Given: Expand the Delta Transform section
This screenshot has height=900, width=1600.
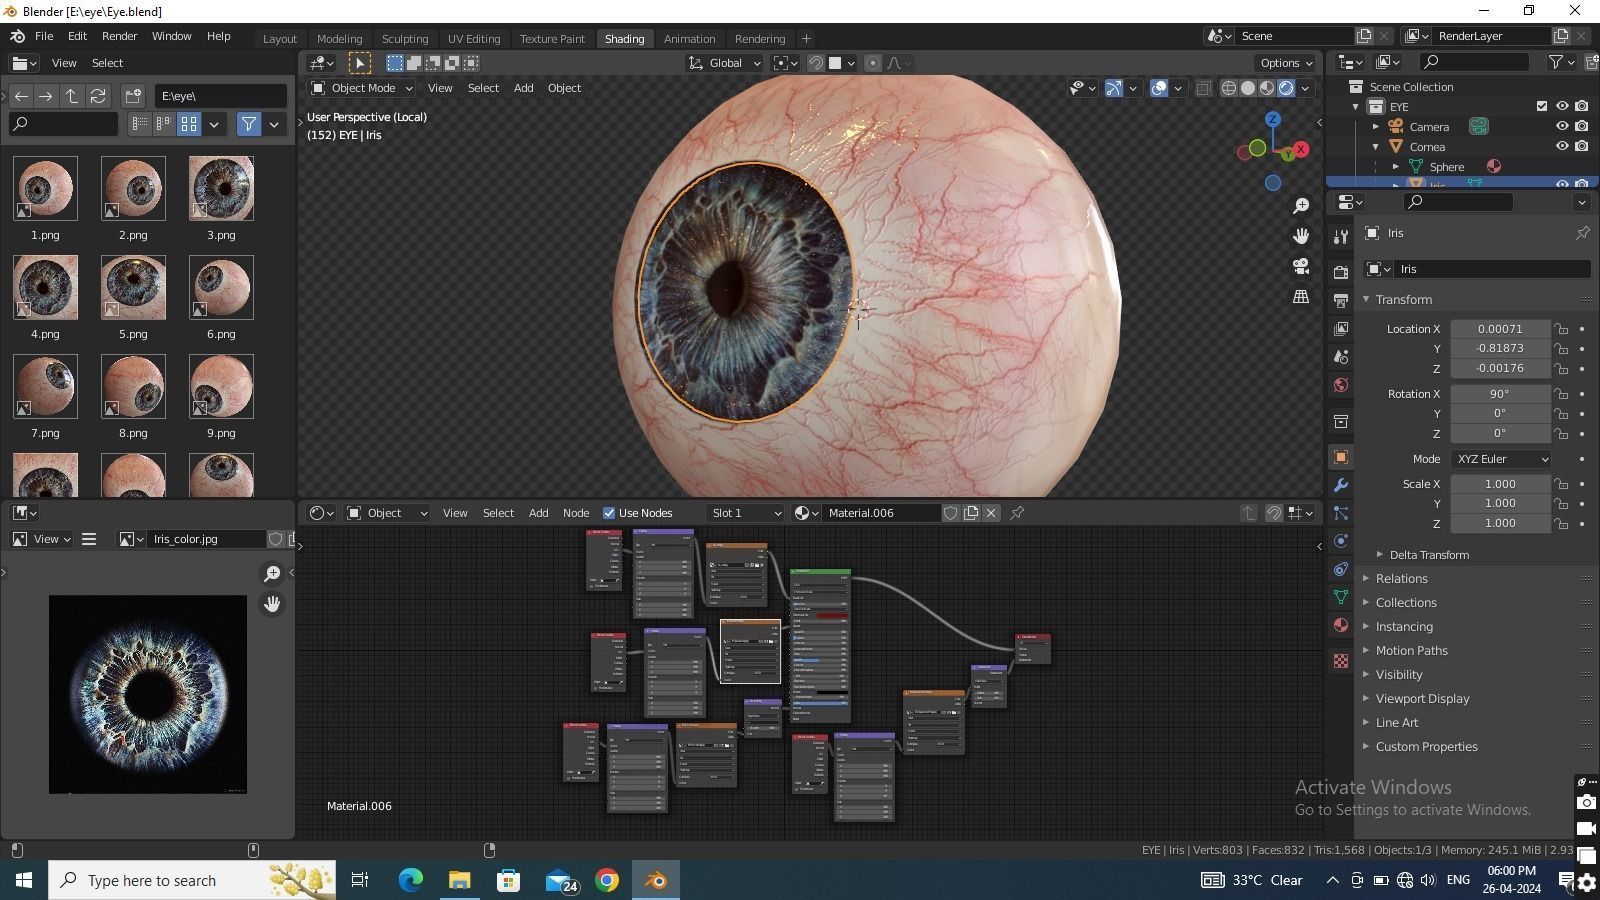Looking at the screenshot, I should tap(1428, 555).
